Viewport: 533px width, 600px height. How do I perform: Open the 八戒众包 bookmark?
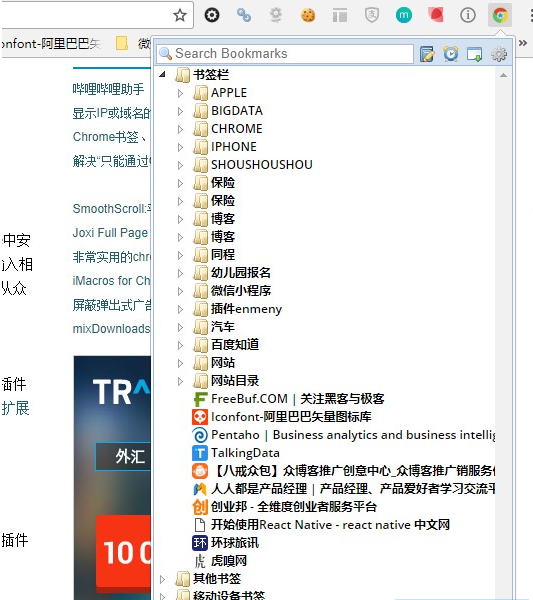344,471
